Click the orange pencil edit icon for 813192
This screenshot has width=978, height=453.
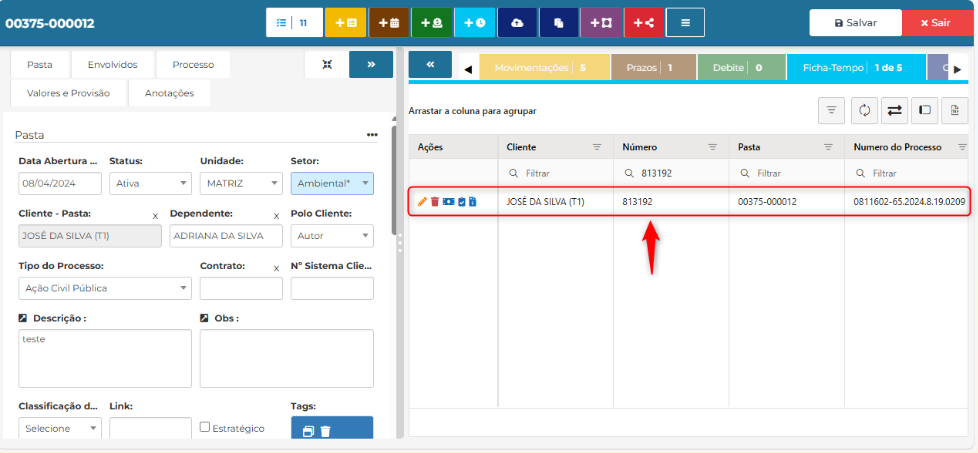pyautogui.click(x=422, y=202)
